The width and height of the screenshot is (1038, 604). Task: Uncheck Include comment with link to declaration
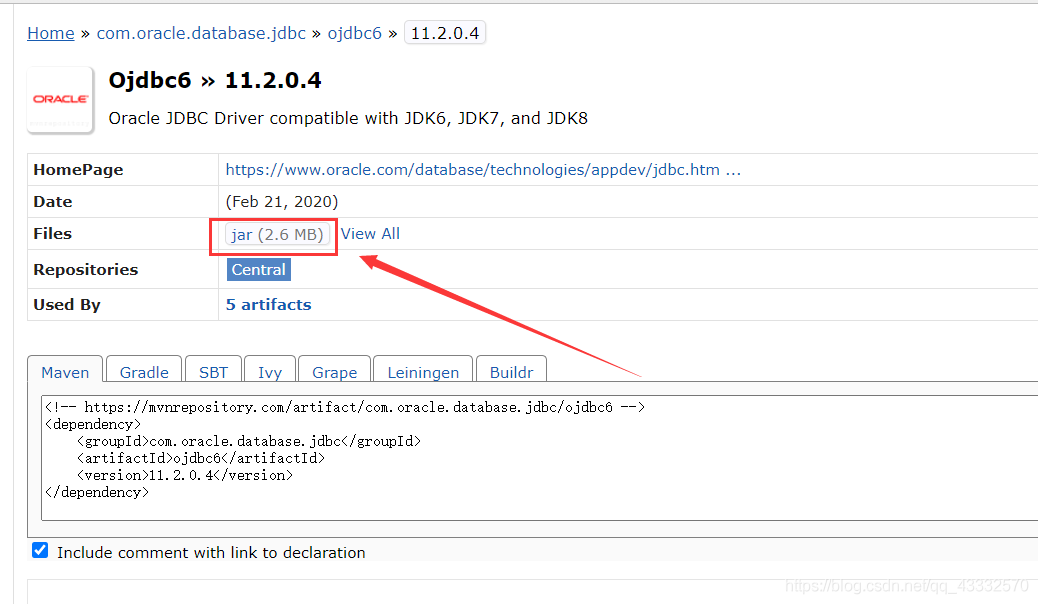tap(40, 550)
